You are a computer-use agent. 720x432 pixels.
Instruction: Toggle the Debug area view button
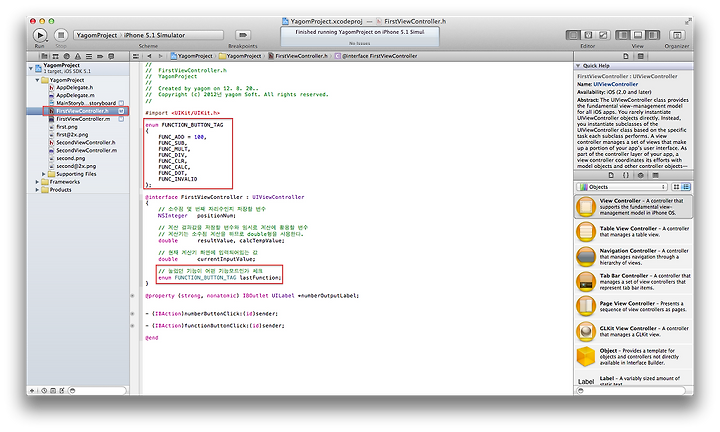coord(638,35)
